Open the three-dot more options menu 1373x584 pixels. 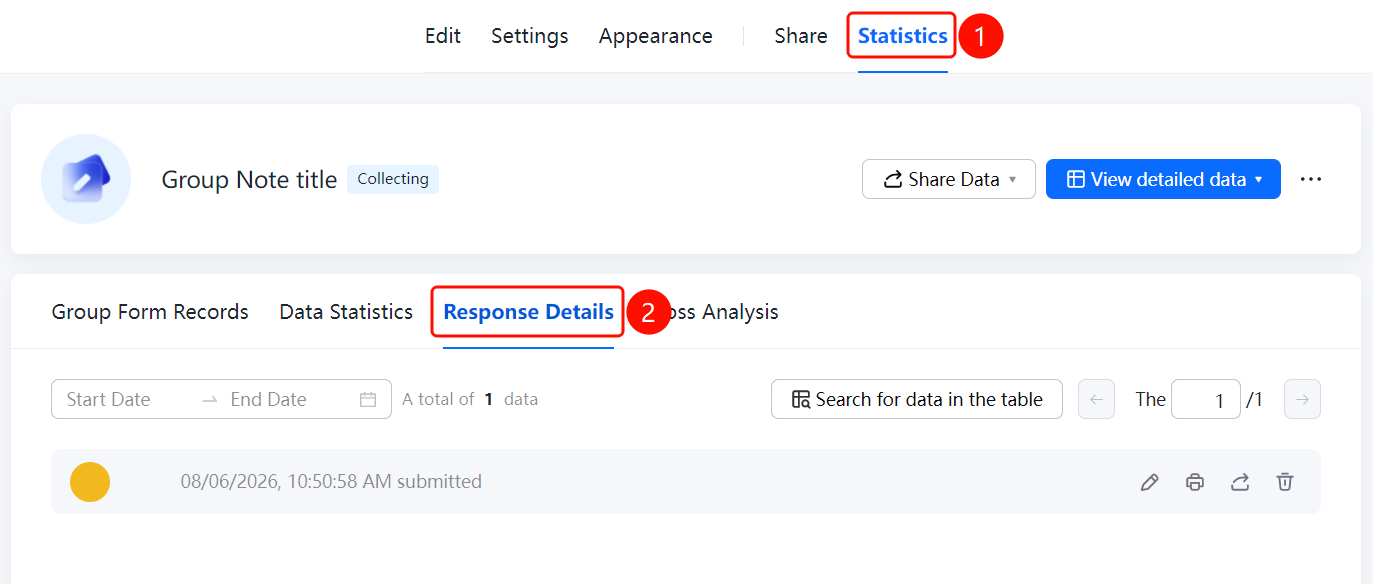pyautogui.click(x=1311, y=179)
